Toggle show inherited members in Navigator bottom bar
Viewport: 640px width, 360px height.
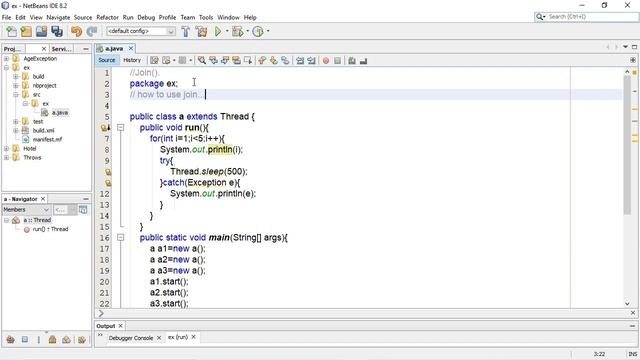11,340
